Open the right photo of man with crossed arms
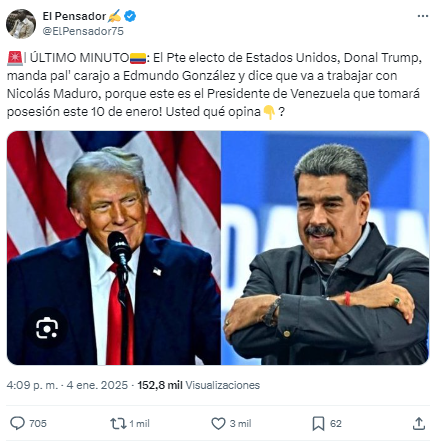 tap(325, 248)
